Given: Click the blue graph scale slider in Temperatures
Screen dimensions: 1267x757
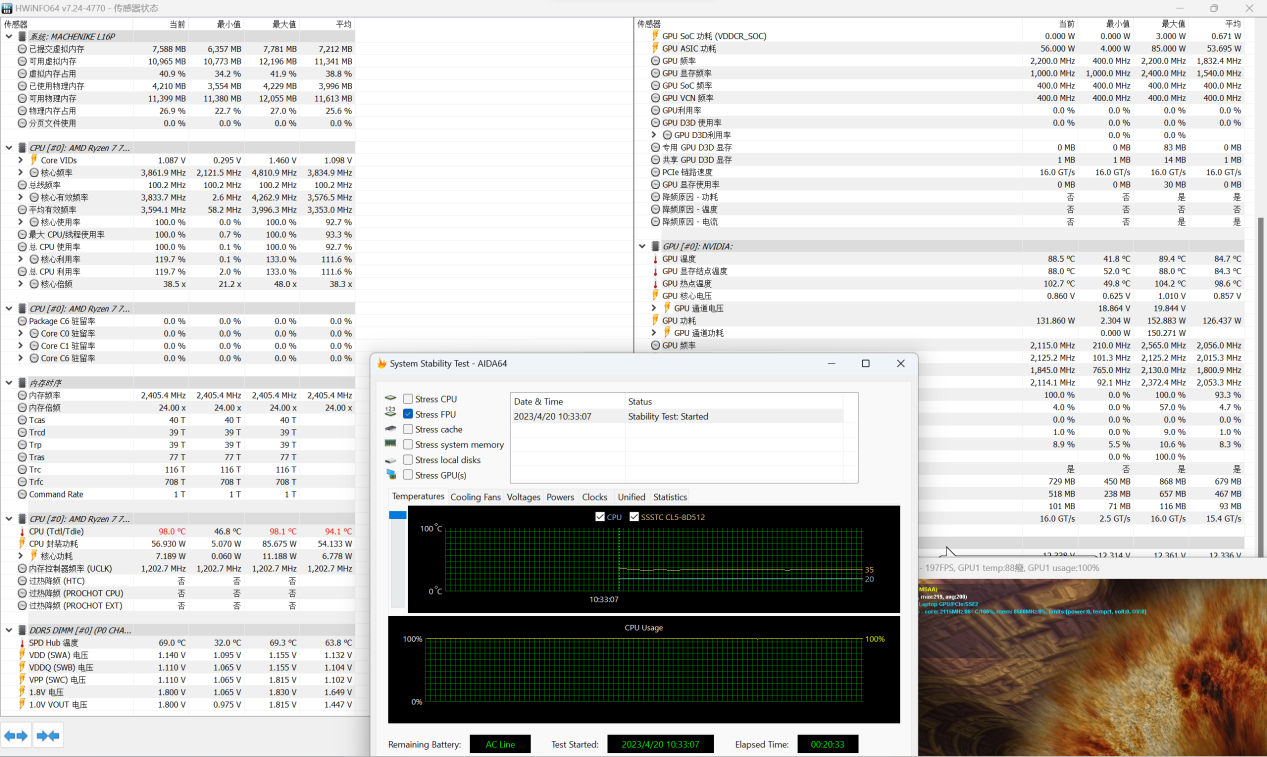Looking at the screenshot, I should (x=397, y=515).
